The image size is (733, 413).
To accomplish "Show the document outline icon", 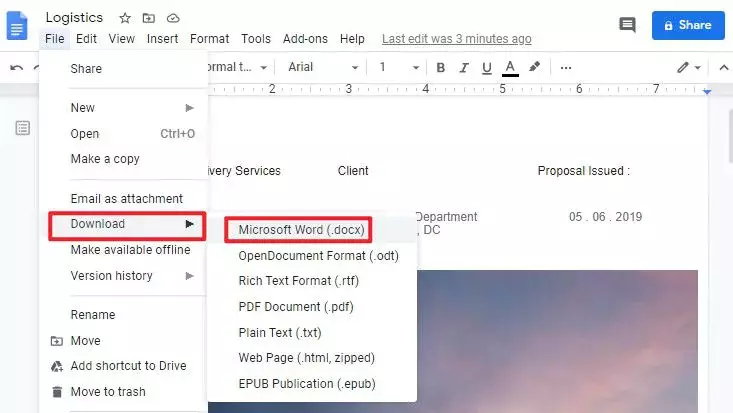I will pyautogui.click(x=22, y=128).
